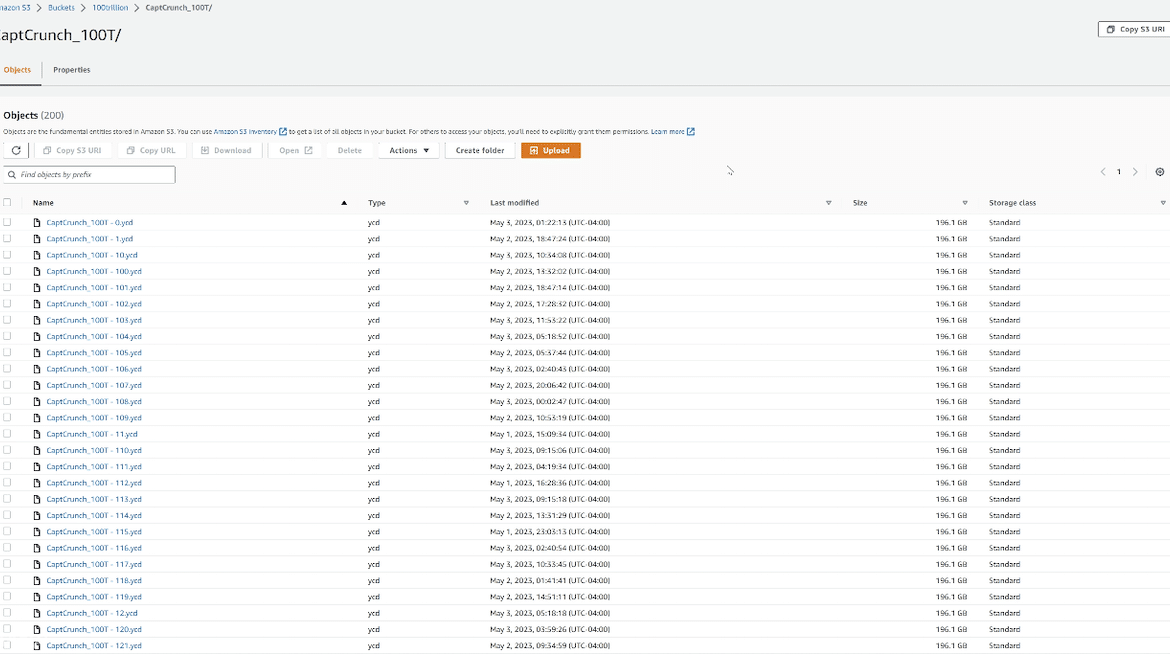Open the Actions dropdown menu
The width and height of the screenshot is (1170, 654).
pyautogui.click(x=409, y=150)
